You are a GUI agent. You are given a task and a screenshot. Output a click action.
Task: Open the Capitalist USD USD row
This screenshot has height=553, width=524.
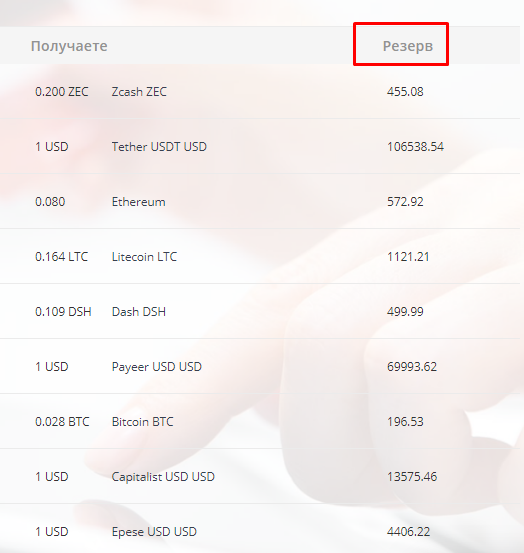pyautogui.click(x=260, y=476)
